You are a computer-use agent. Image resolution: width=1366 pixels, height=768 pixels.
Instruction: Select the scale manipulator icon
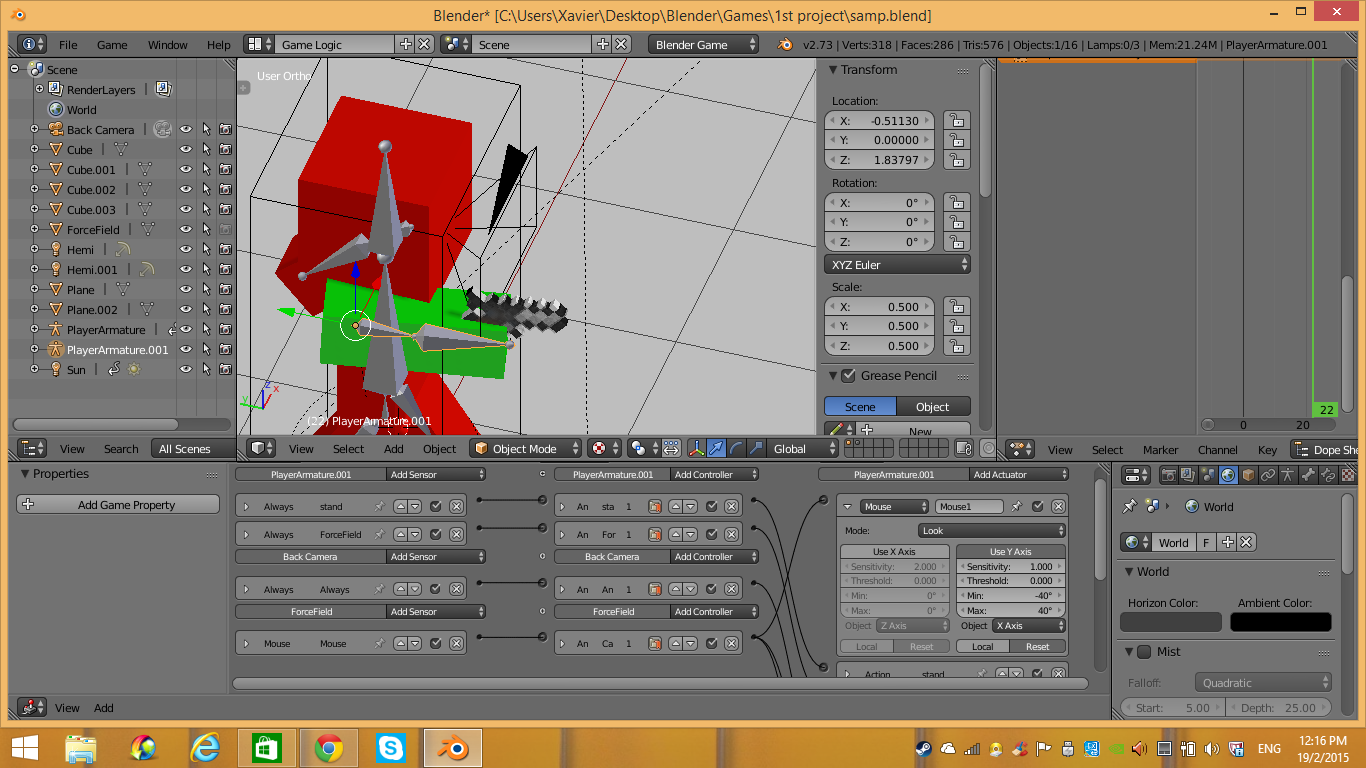pyautogui.click(x=756, y=449)
